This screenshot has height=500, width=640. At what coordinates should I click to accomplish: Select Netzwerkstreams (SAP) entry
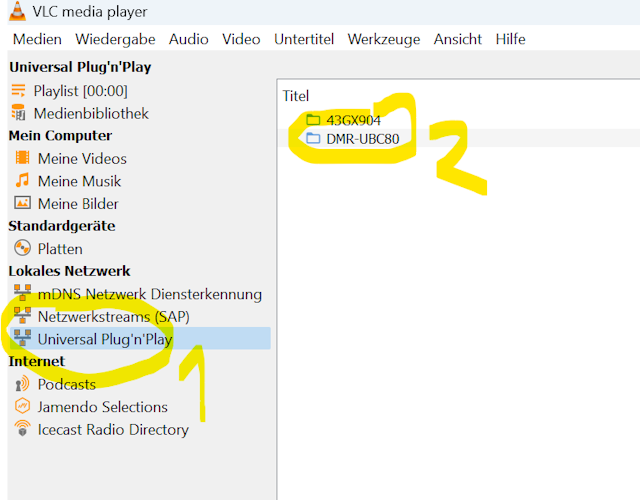click(x=113, y=316)
